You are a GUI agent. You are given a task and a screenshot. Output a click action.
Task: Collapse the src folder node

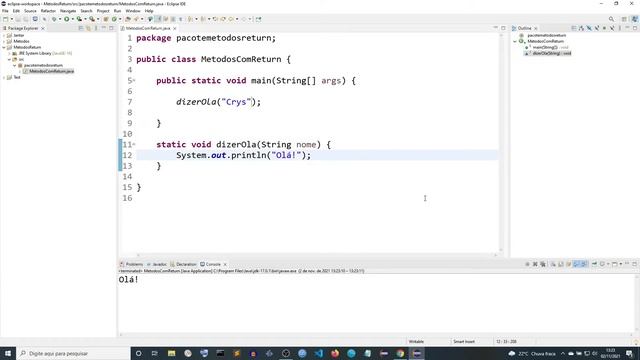click(9, 60)
